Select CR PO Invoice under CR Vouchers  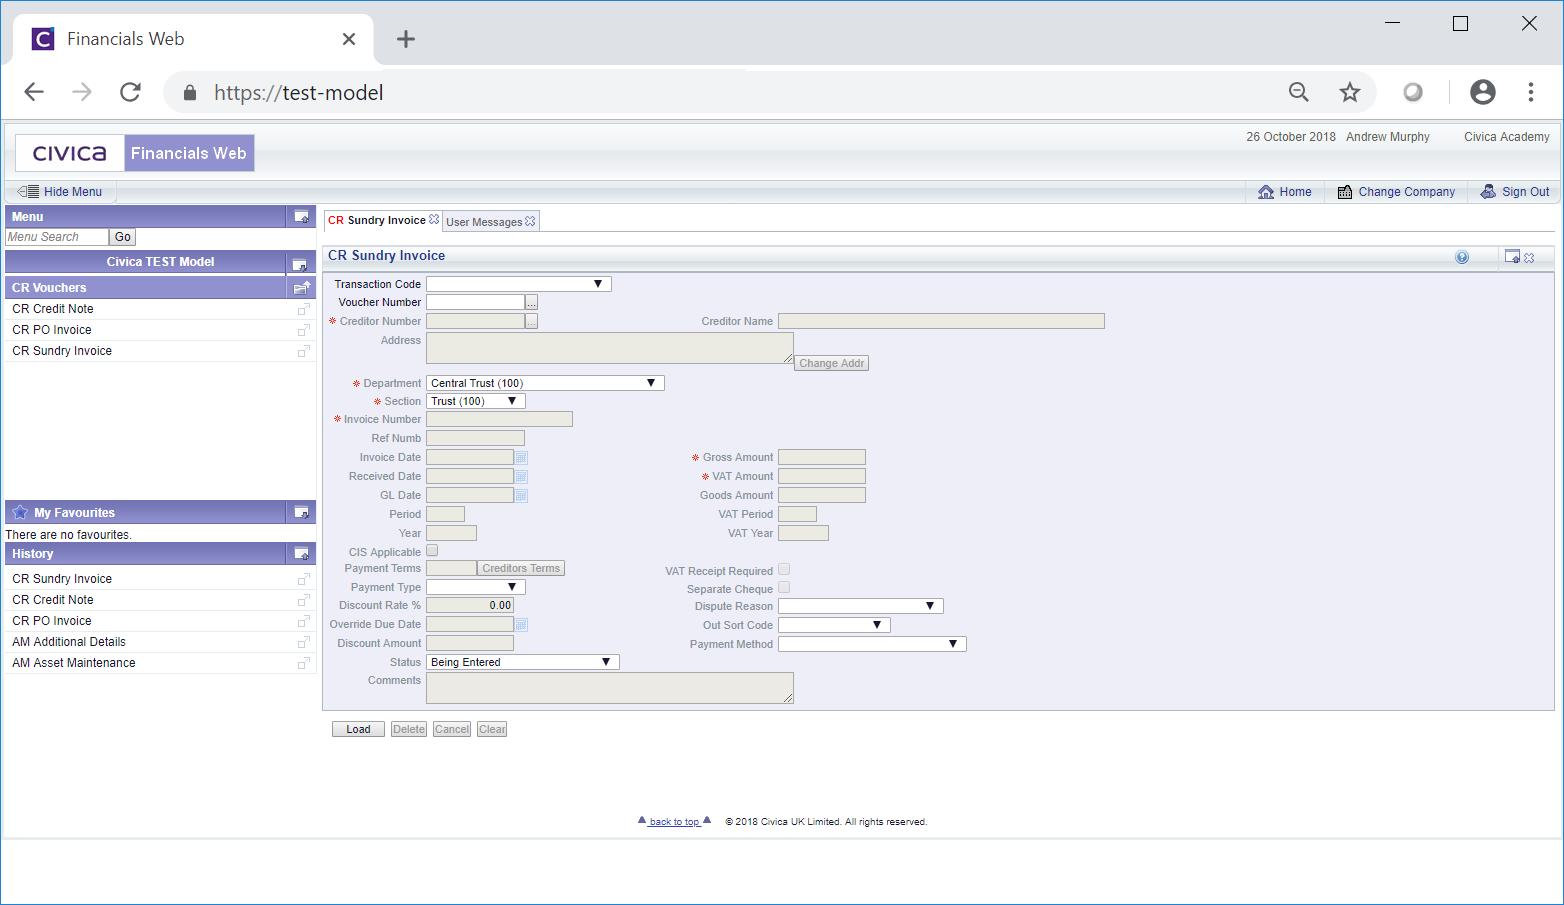(52, 330)
